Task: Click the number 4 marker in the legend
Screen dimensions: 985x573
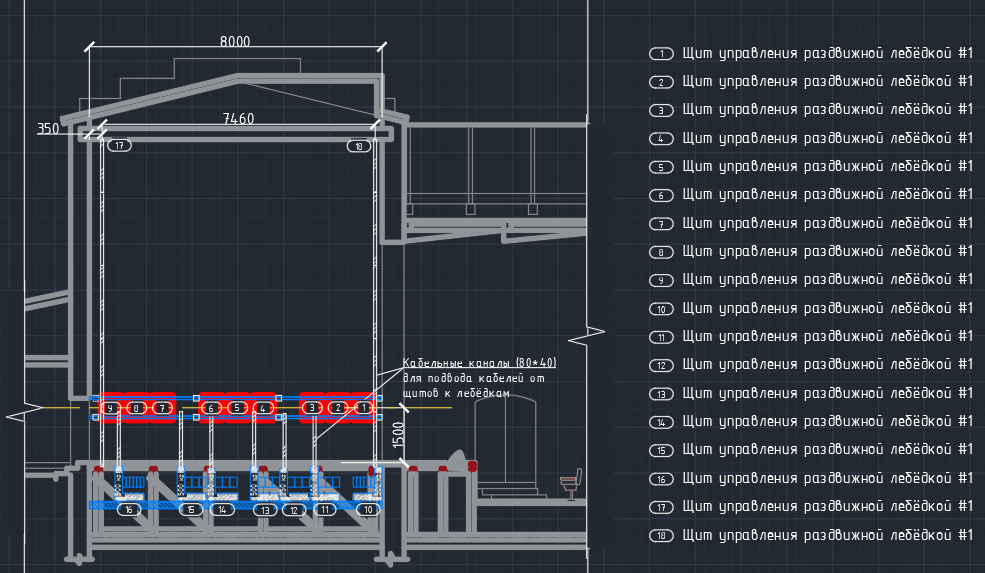Action: (661, 138)
